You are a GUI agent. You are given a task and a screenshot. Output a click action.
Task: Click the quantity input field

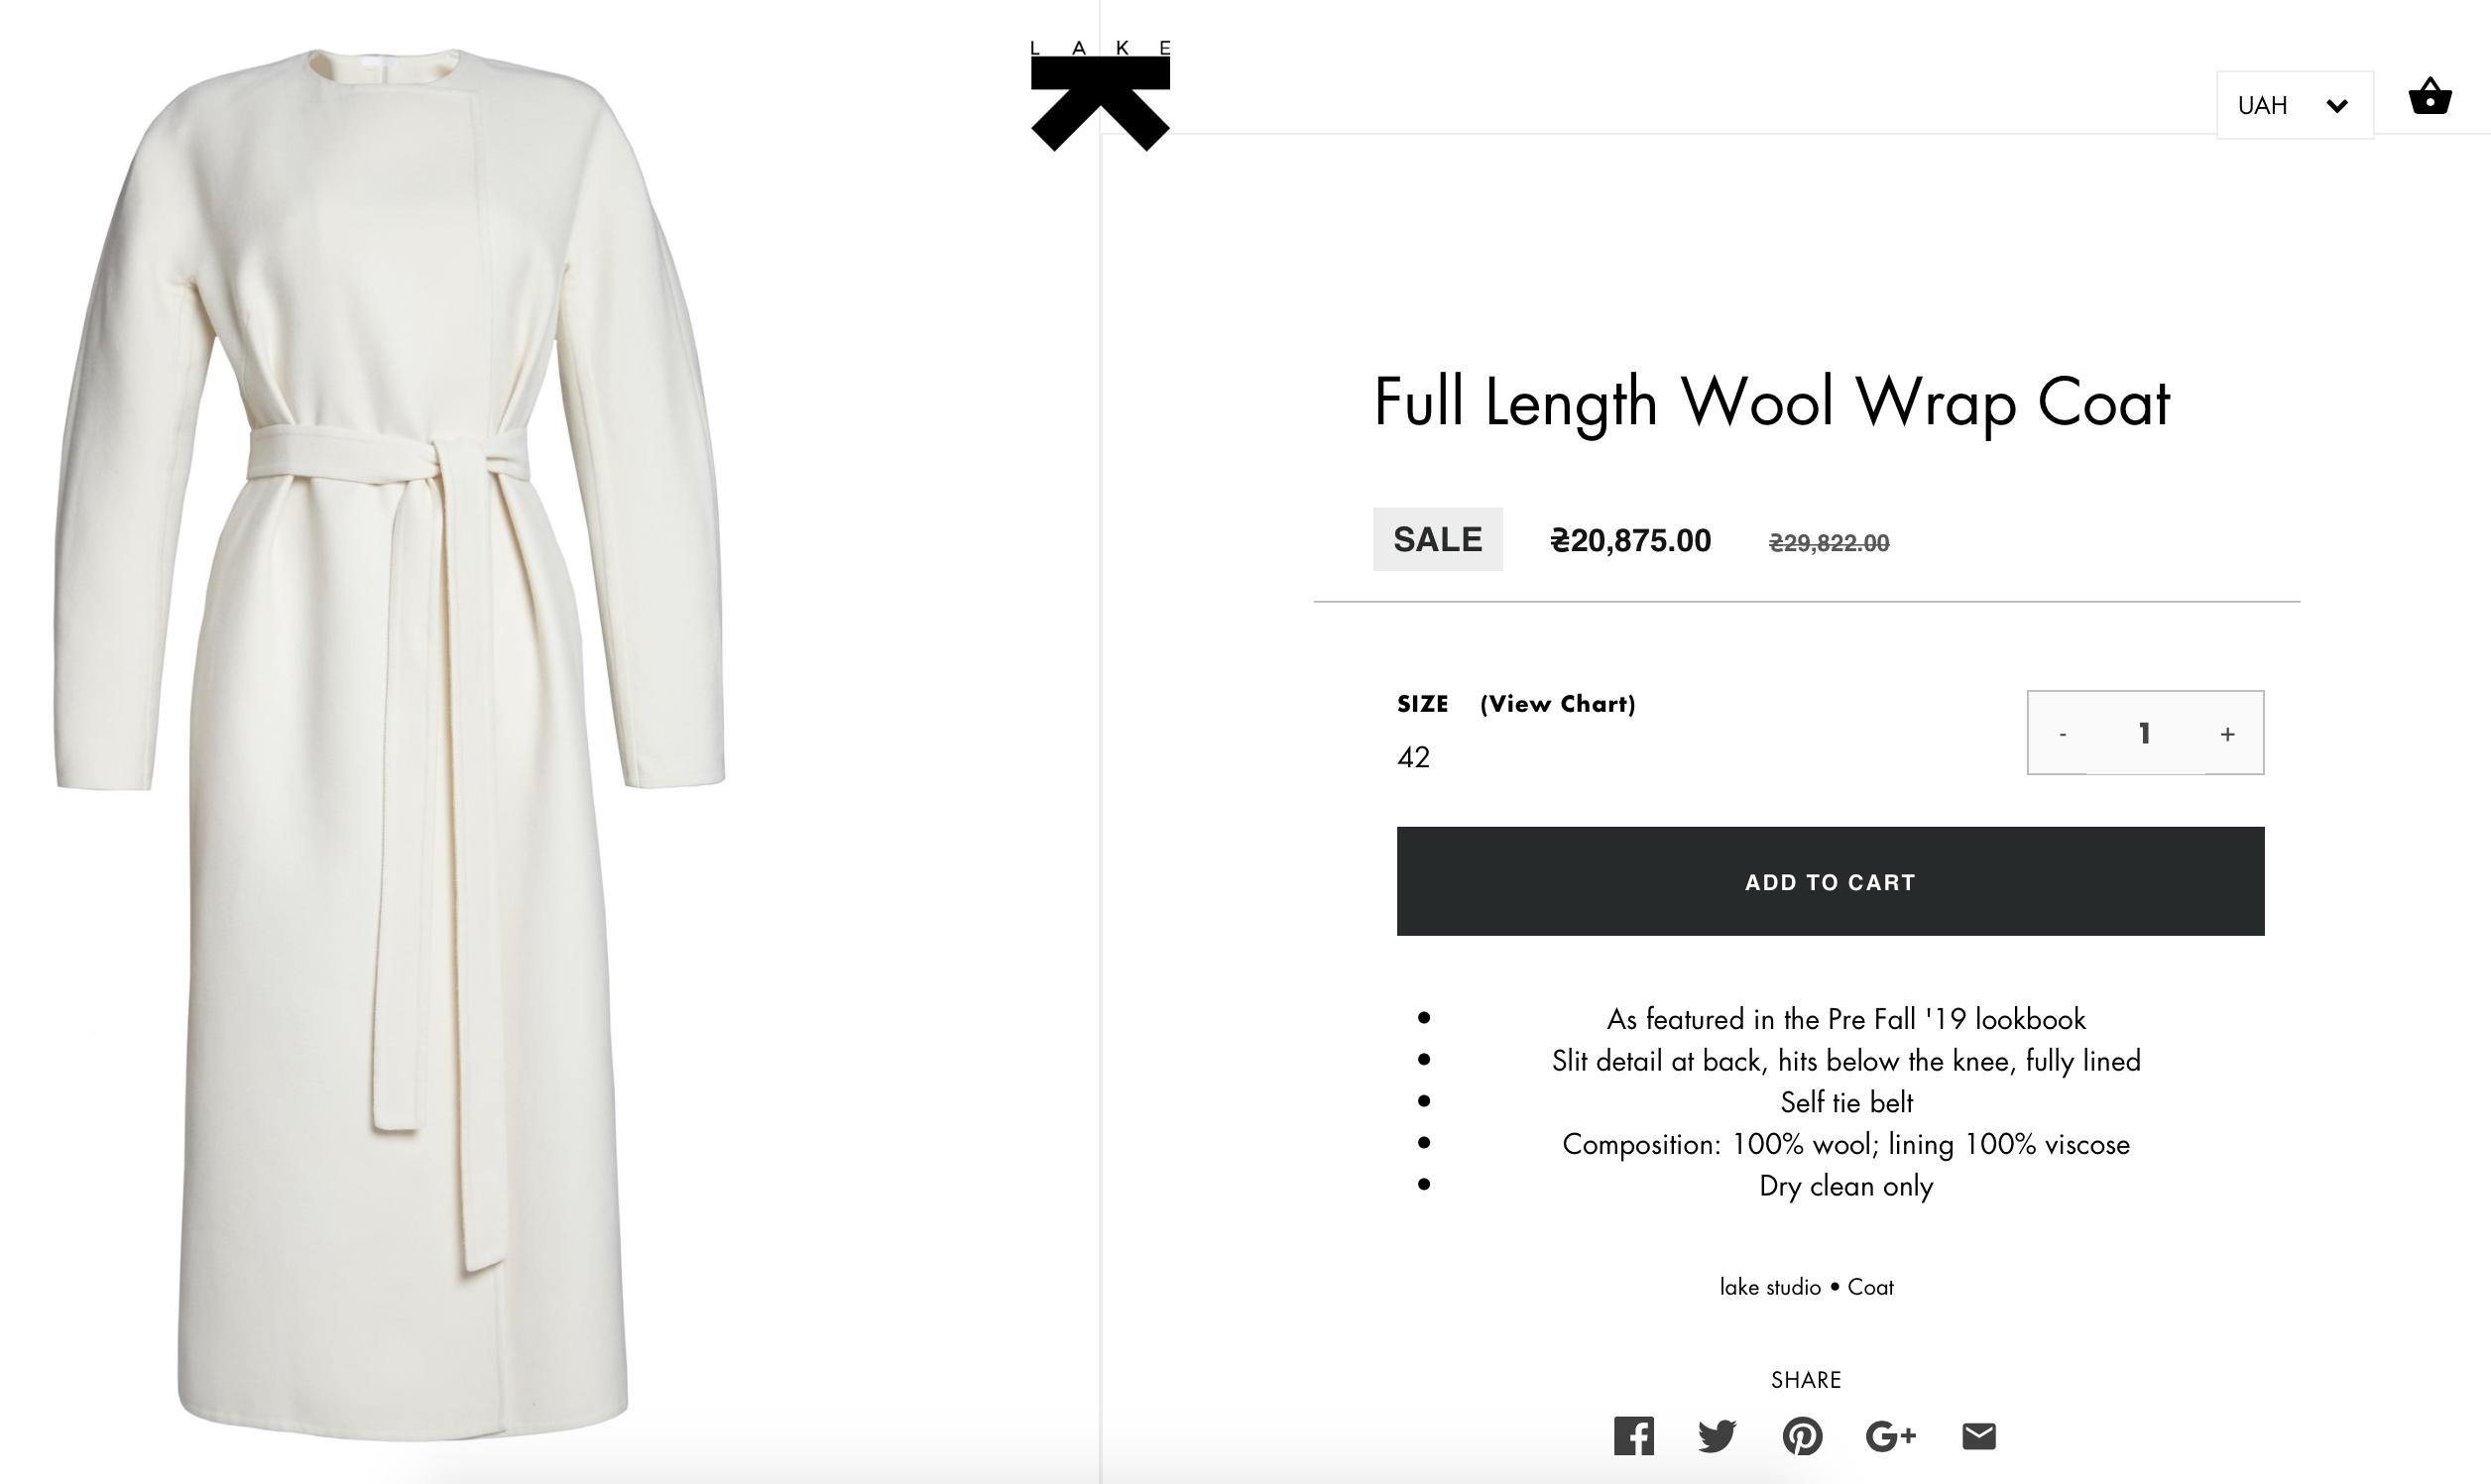(x=2144, y=734)
